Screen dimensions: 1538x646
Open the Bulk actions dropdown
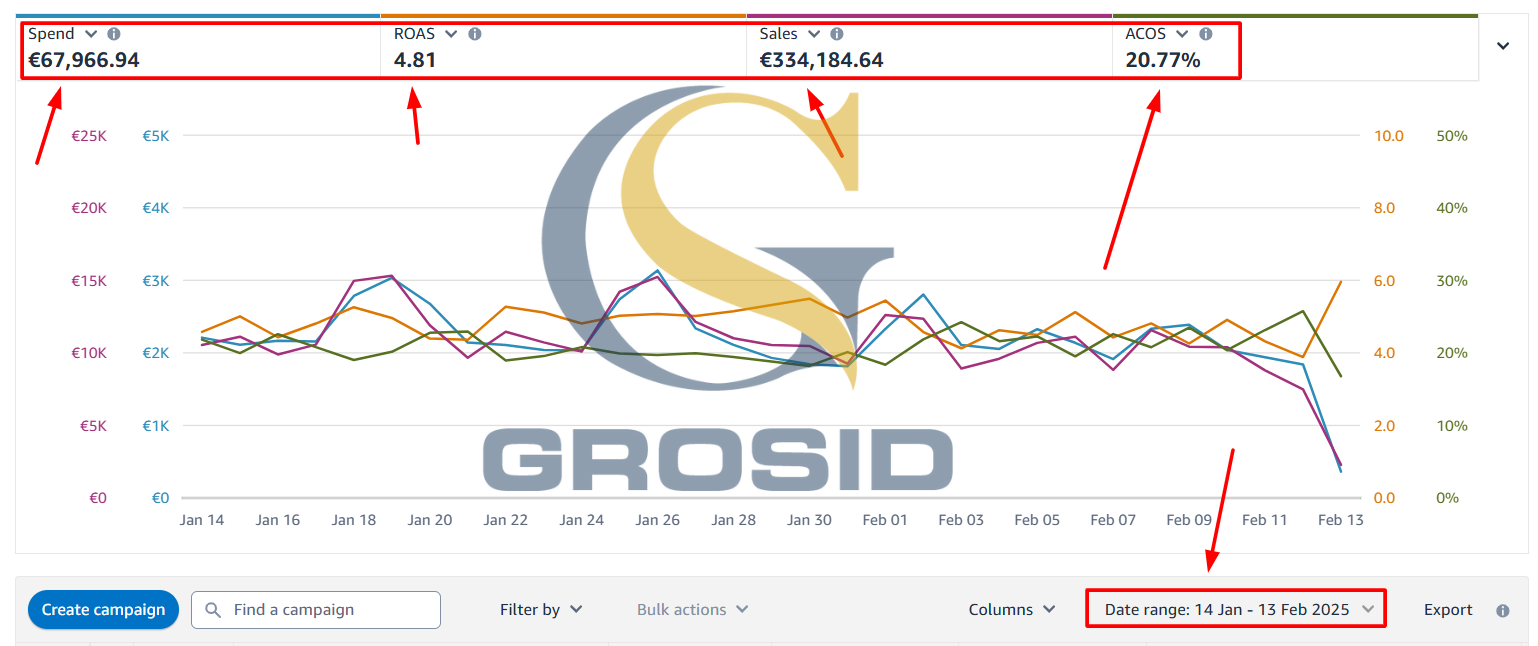tap(693, 610)
